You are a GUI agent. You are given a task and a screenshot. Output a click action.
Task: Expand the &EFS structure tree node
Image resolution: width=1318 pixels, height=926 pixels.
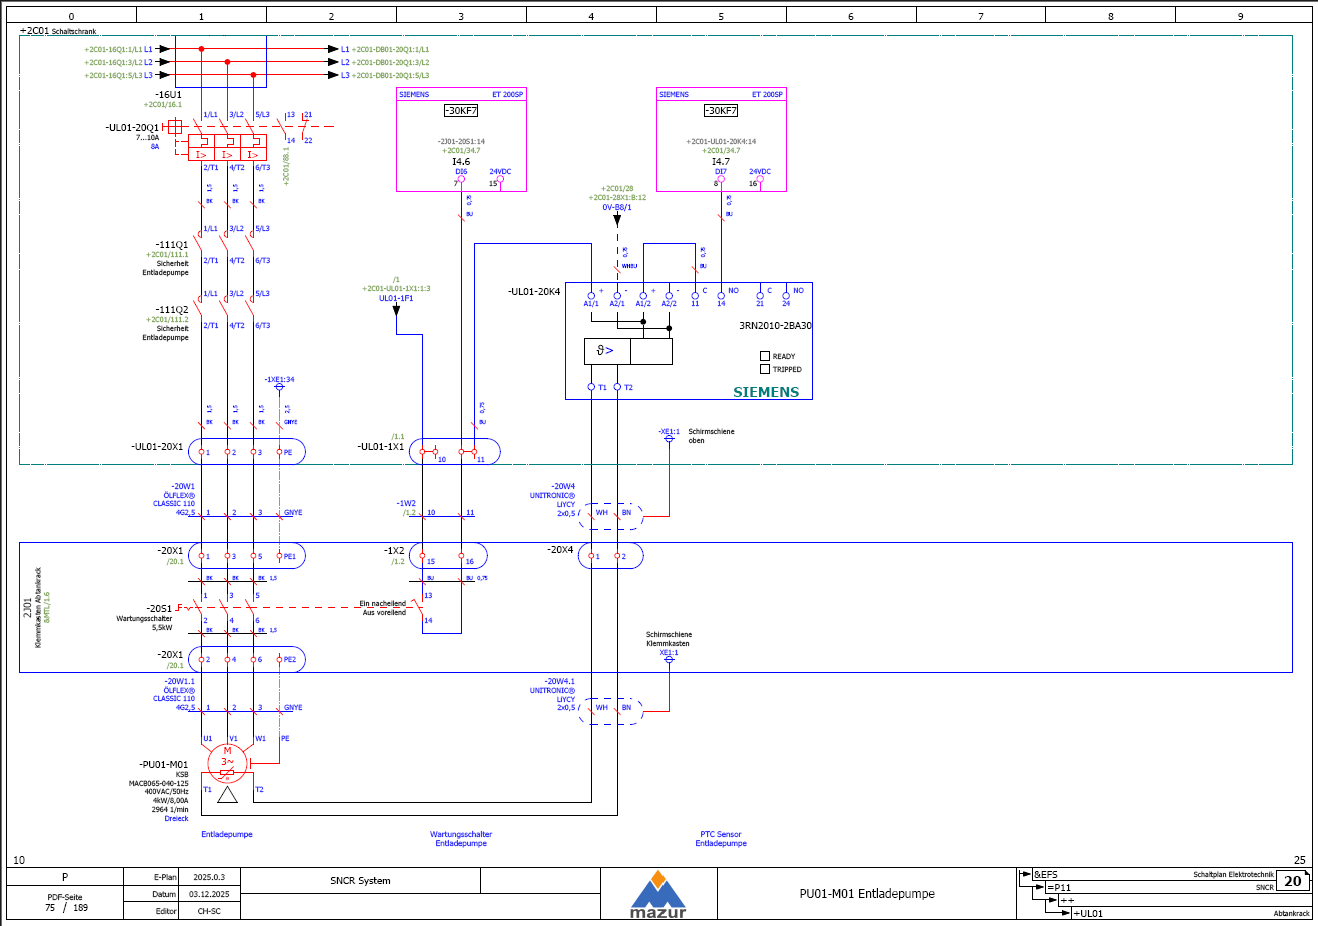[1025, 875]
